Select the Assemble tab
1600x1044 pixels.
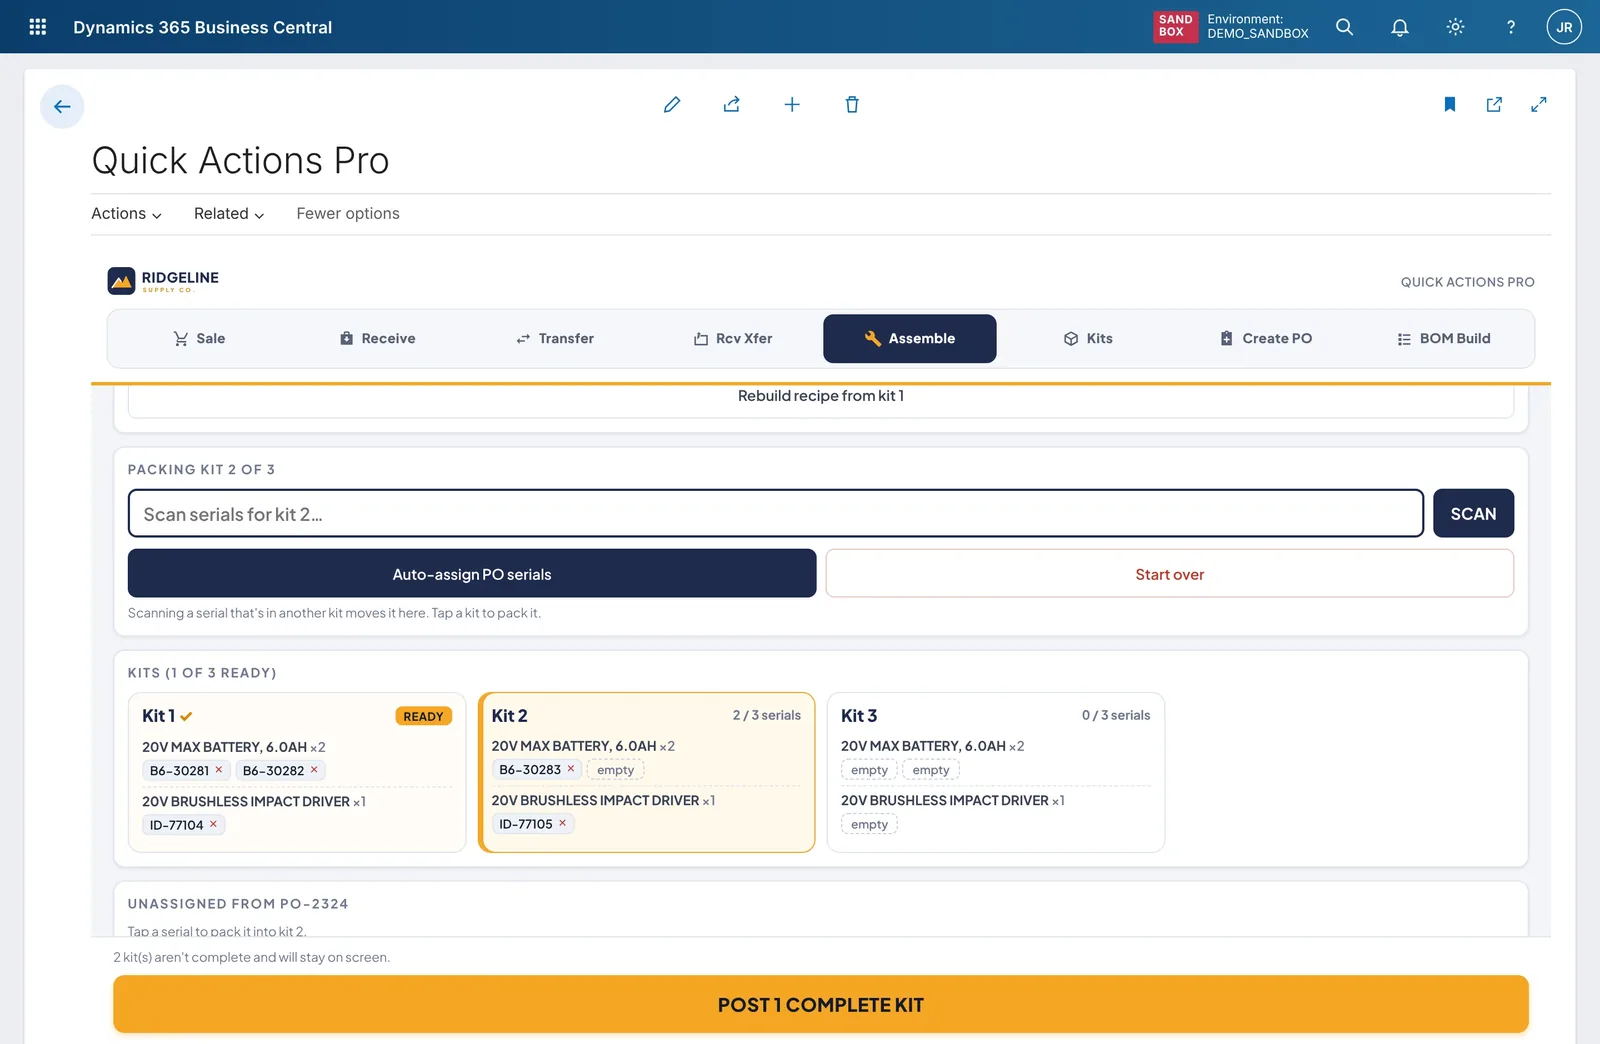pyautogui.click(x=910, y=339)
